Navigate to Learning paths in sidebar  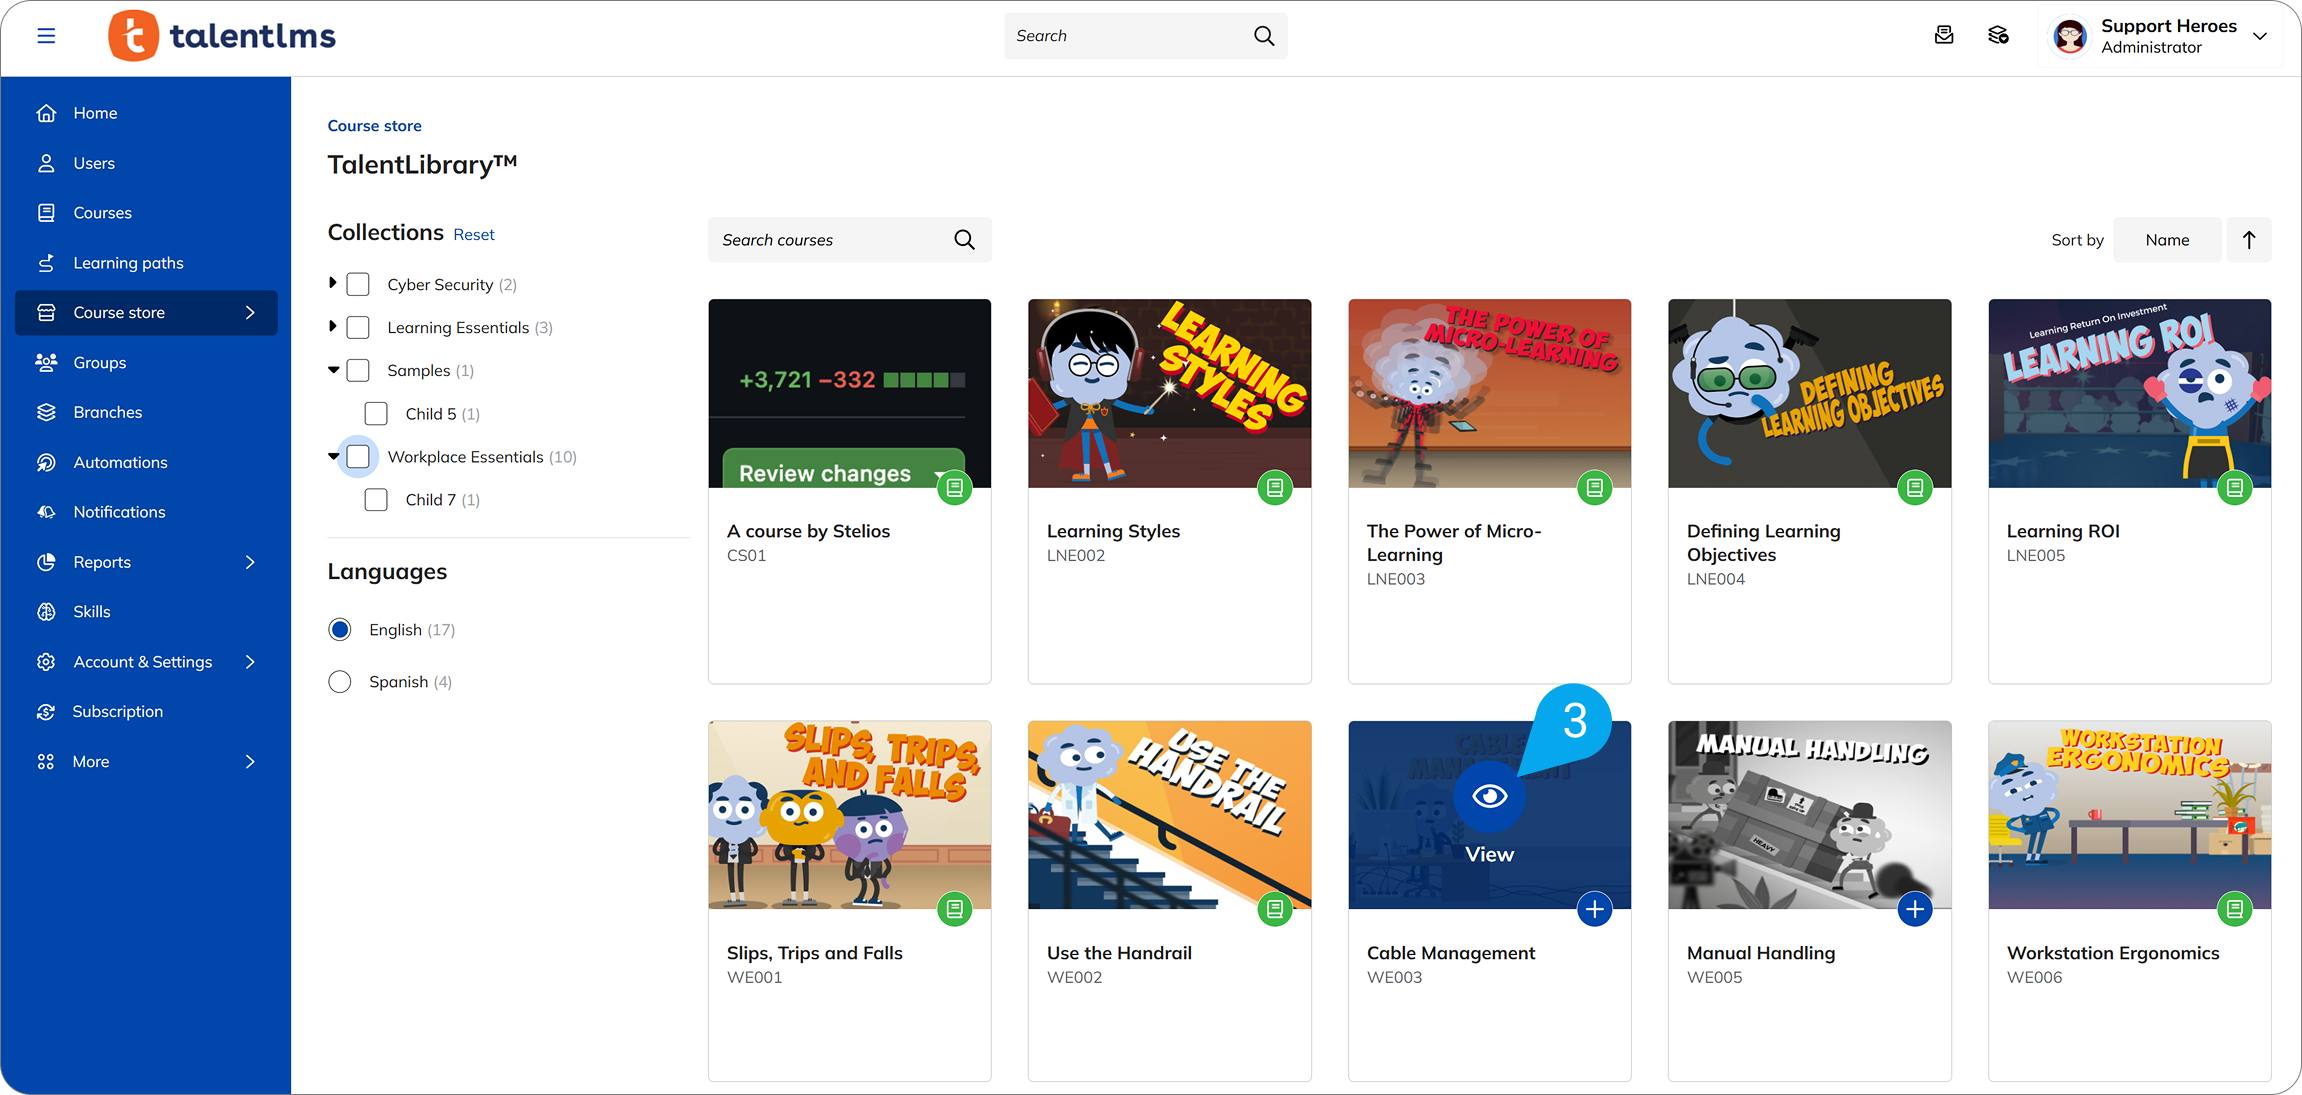(x=128, y=262)
